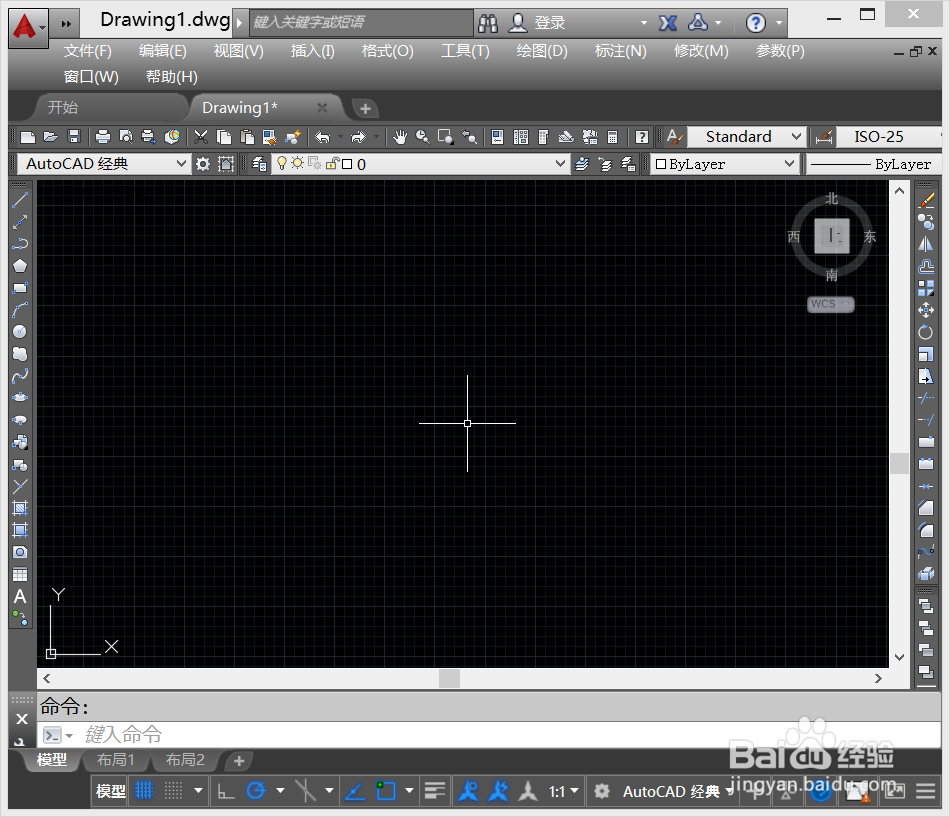The width and height of the screenshot is (950, 817).
Task: Select the Arc drawing tool
Action: coord(20,310)
